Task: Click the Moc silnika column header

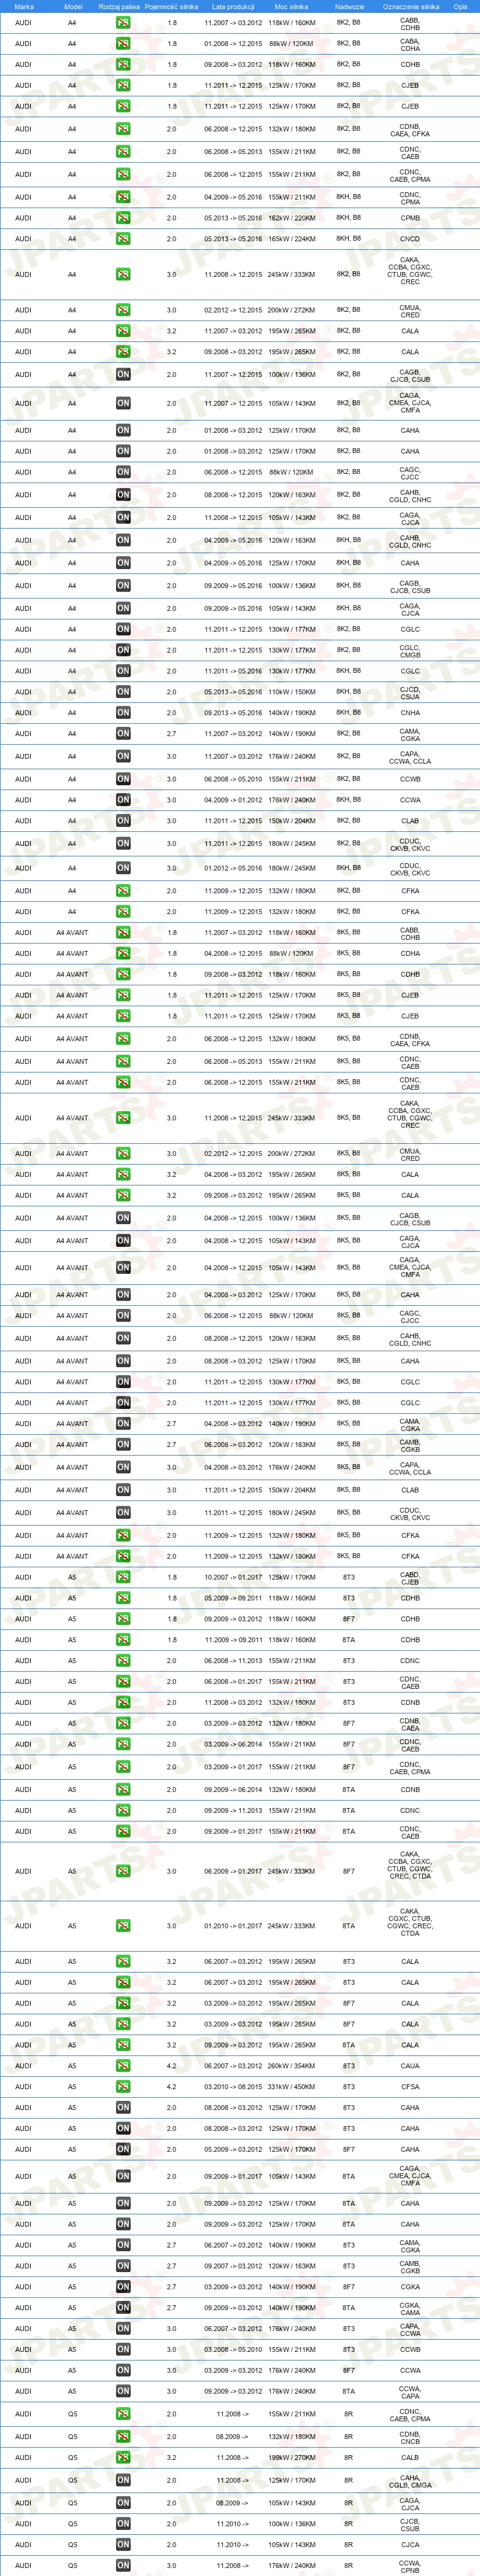Action: tap(291, 6)
